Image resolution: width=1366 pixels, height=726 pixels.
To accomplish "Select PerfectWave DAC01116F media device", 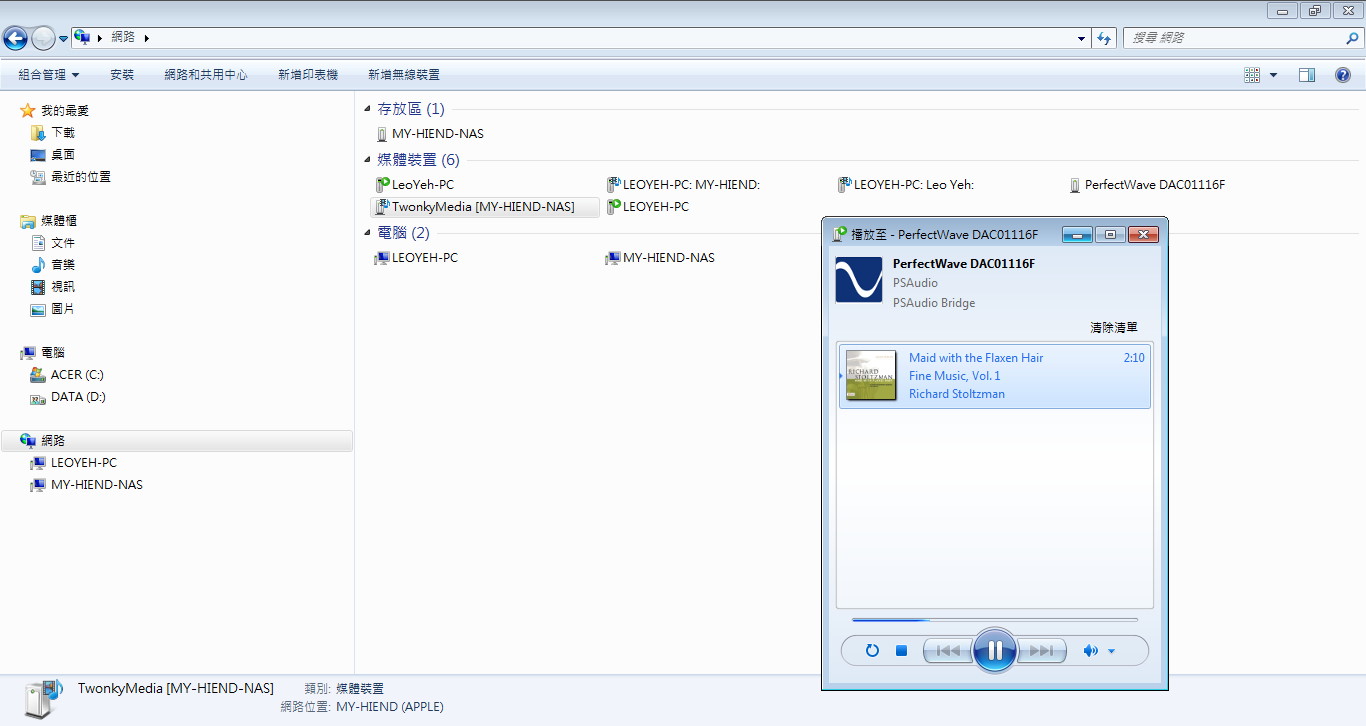I will (1147, 185).
